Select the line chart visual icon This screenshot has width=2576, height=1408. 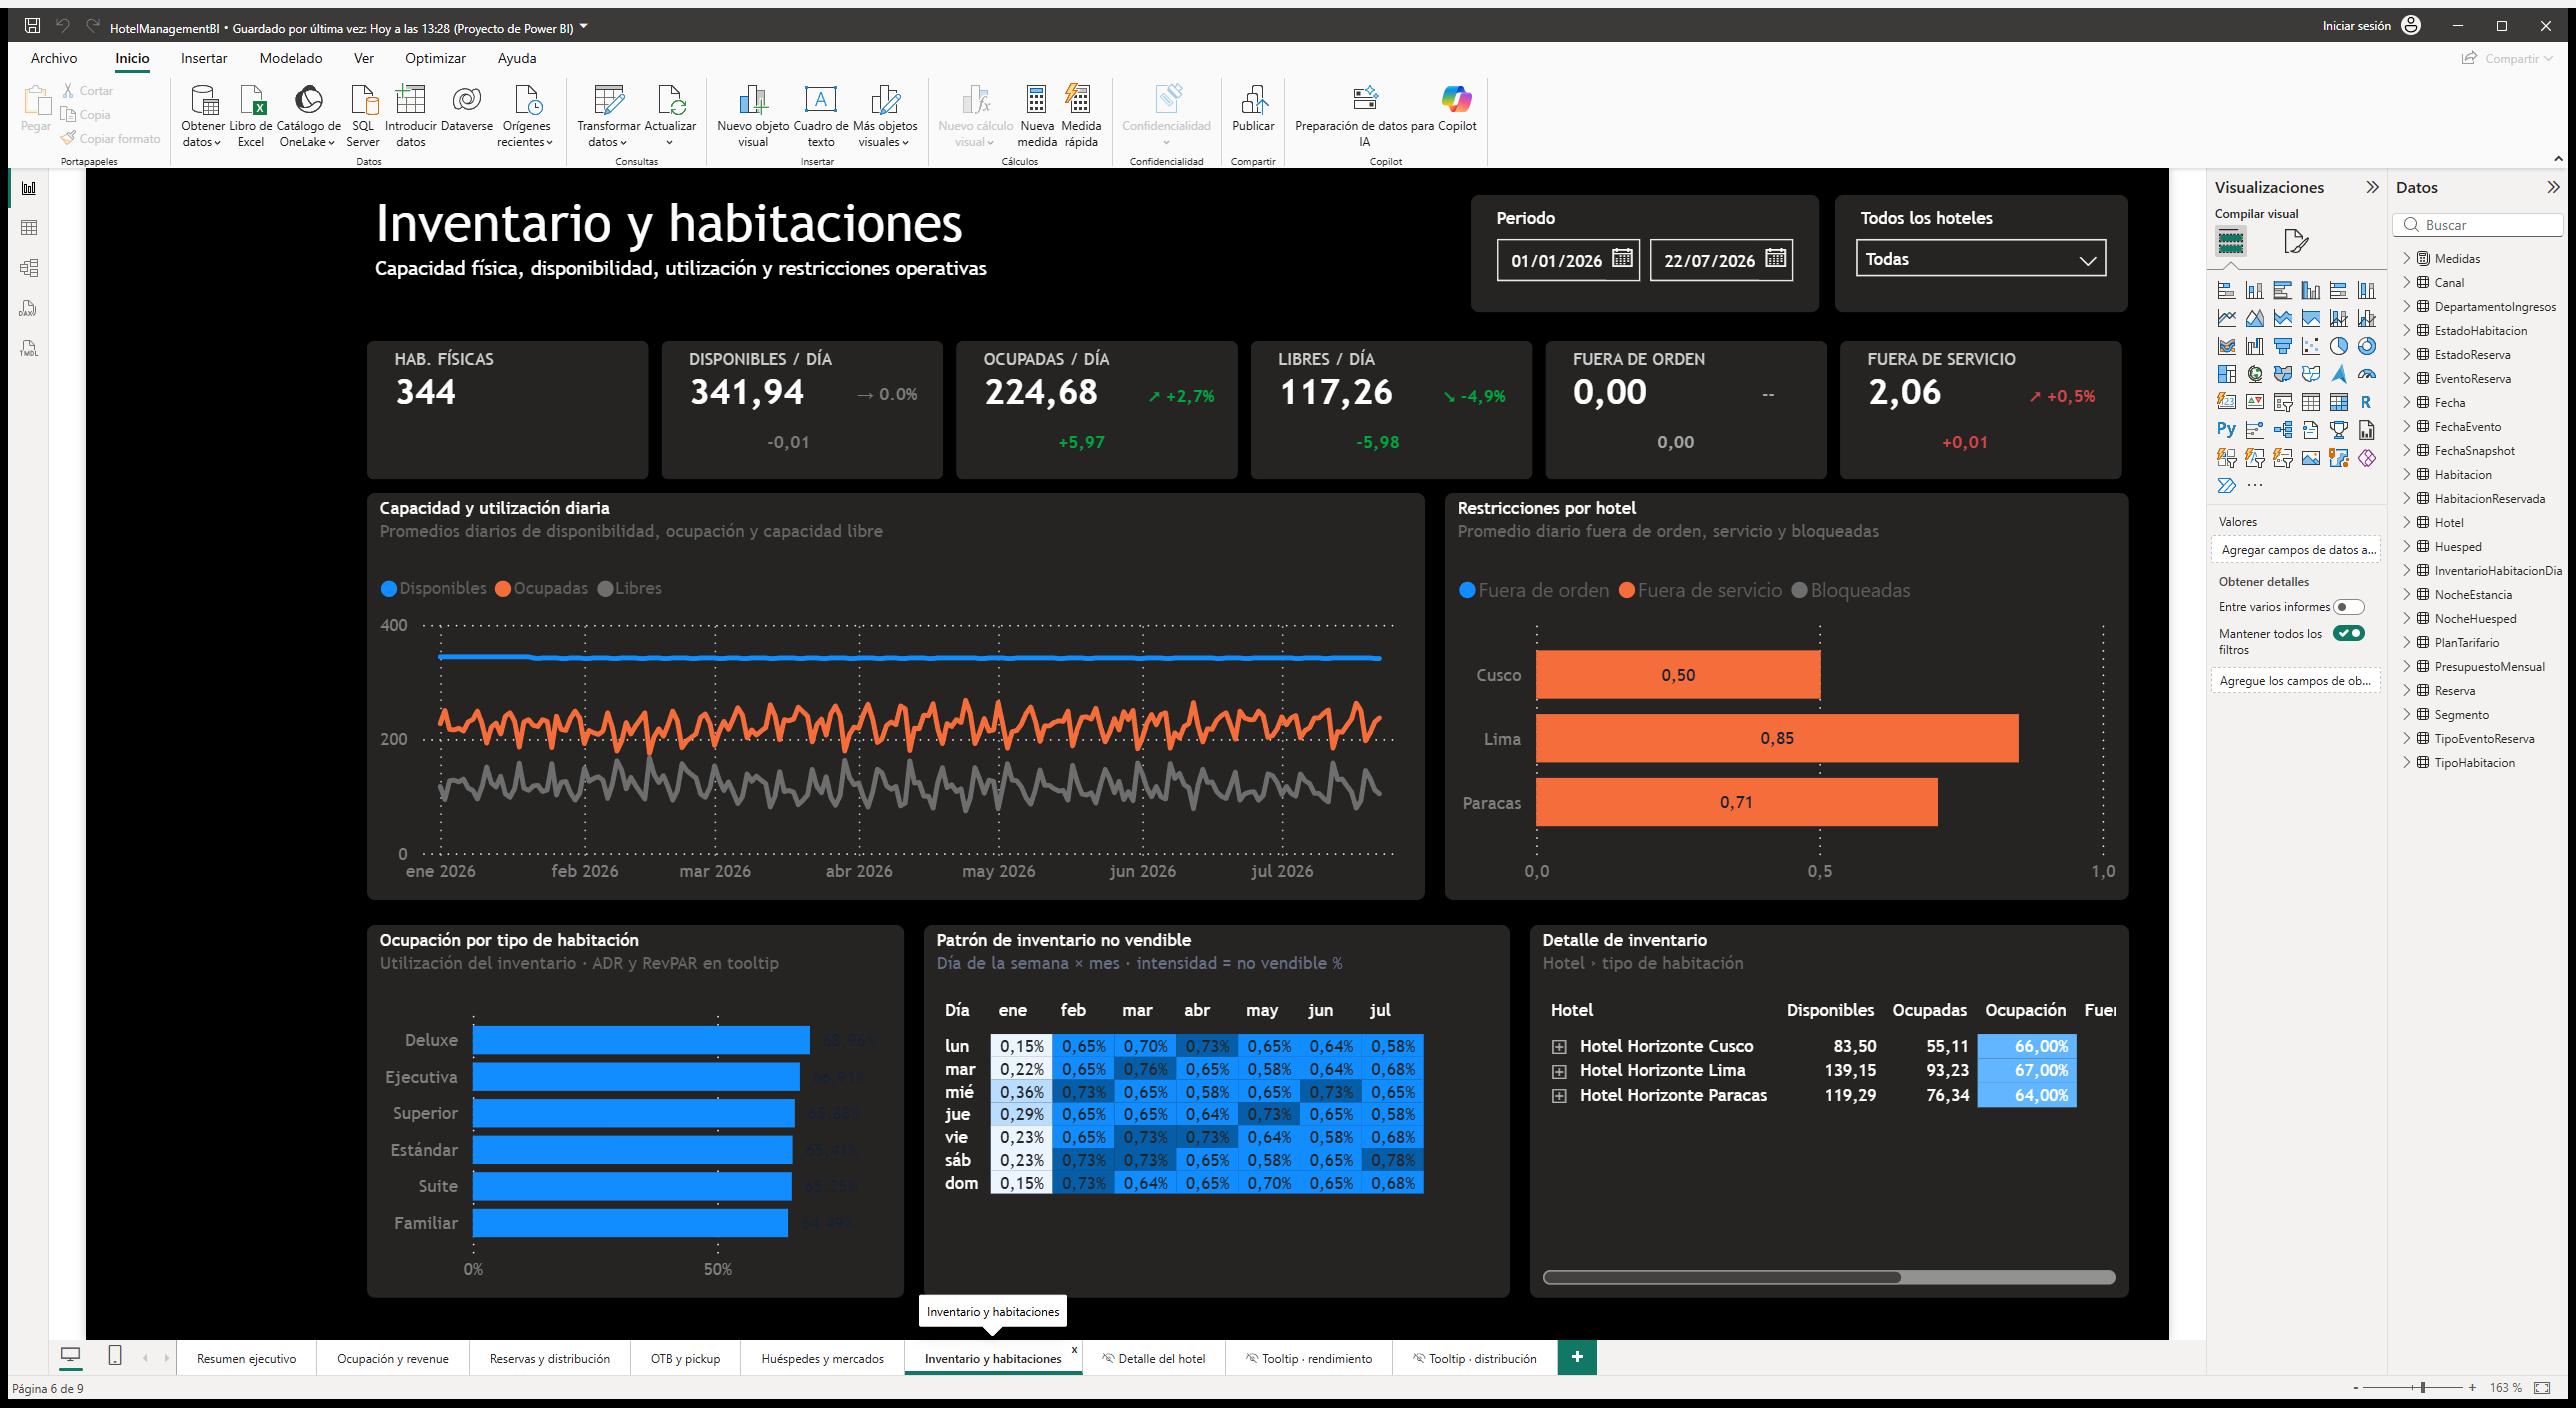2226,319
